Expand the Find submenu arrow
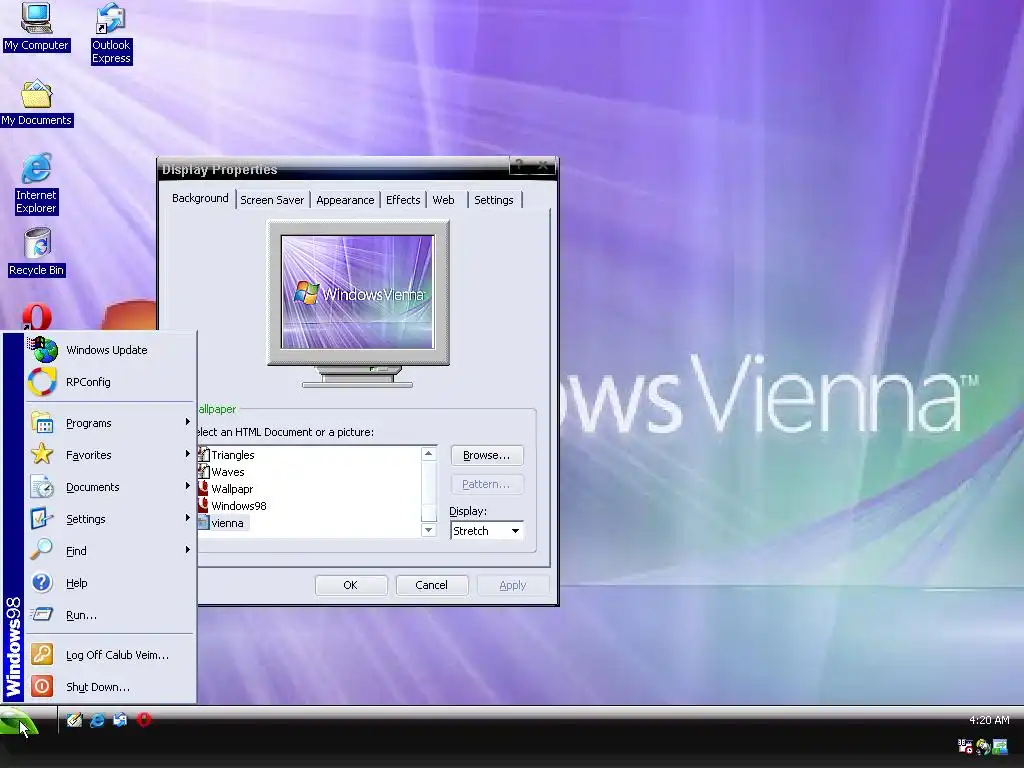 tap(187, 550)
